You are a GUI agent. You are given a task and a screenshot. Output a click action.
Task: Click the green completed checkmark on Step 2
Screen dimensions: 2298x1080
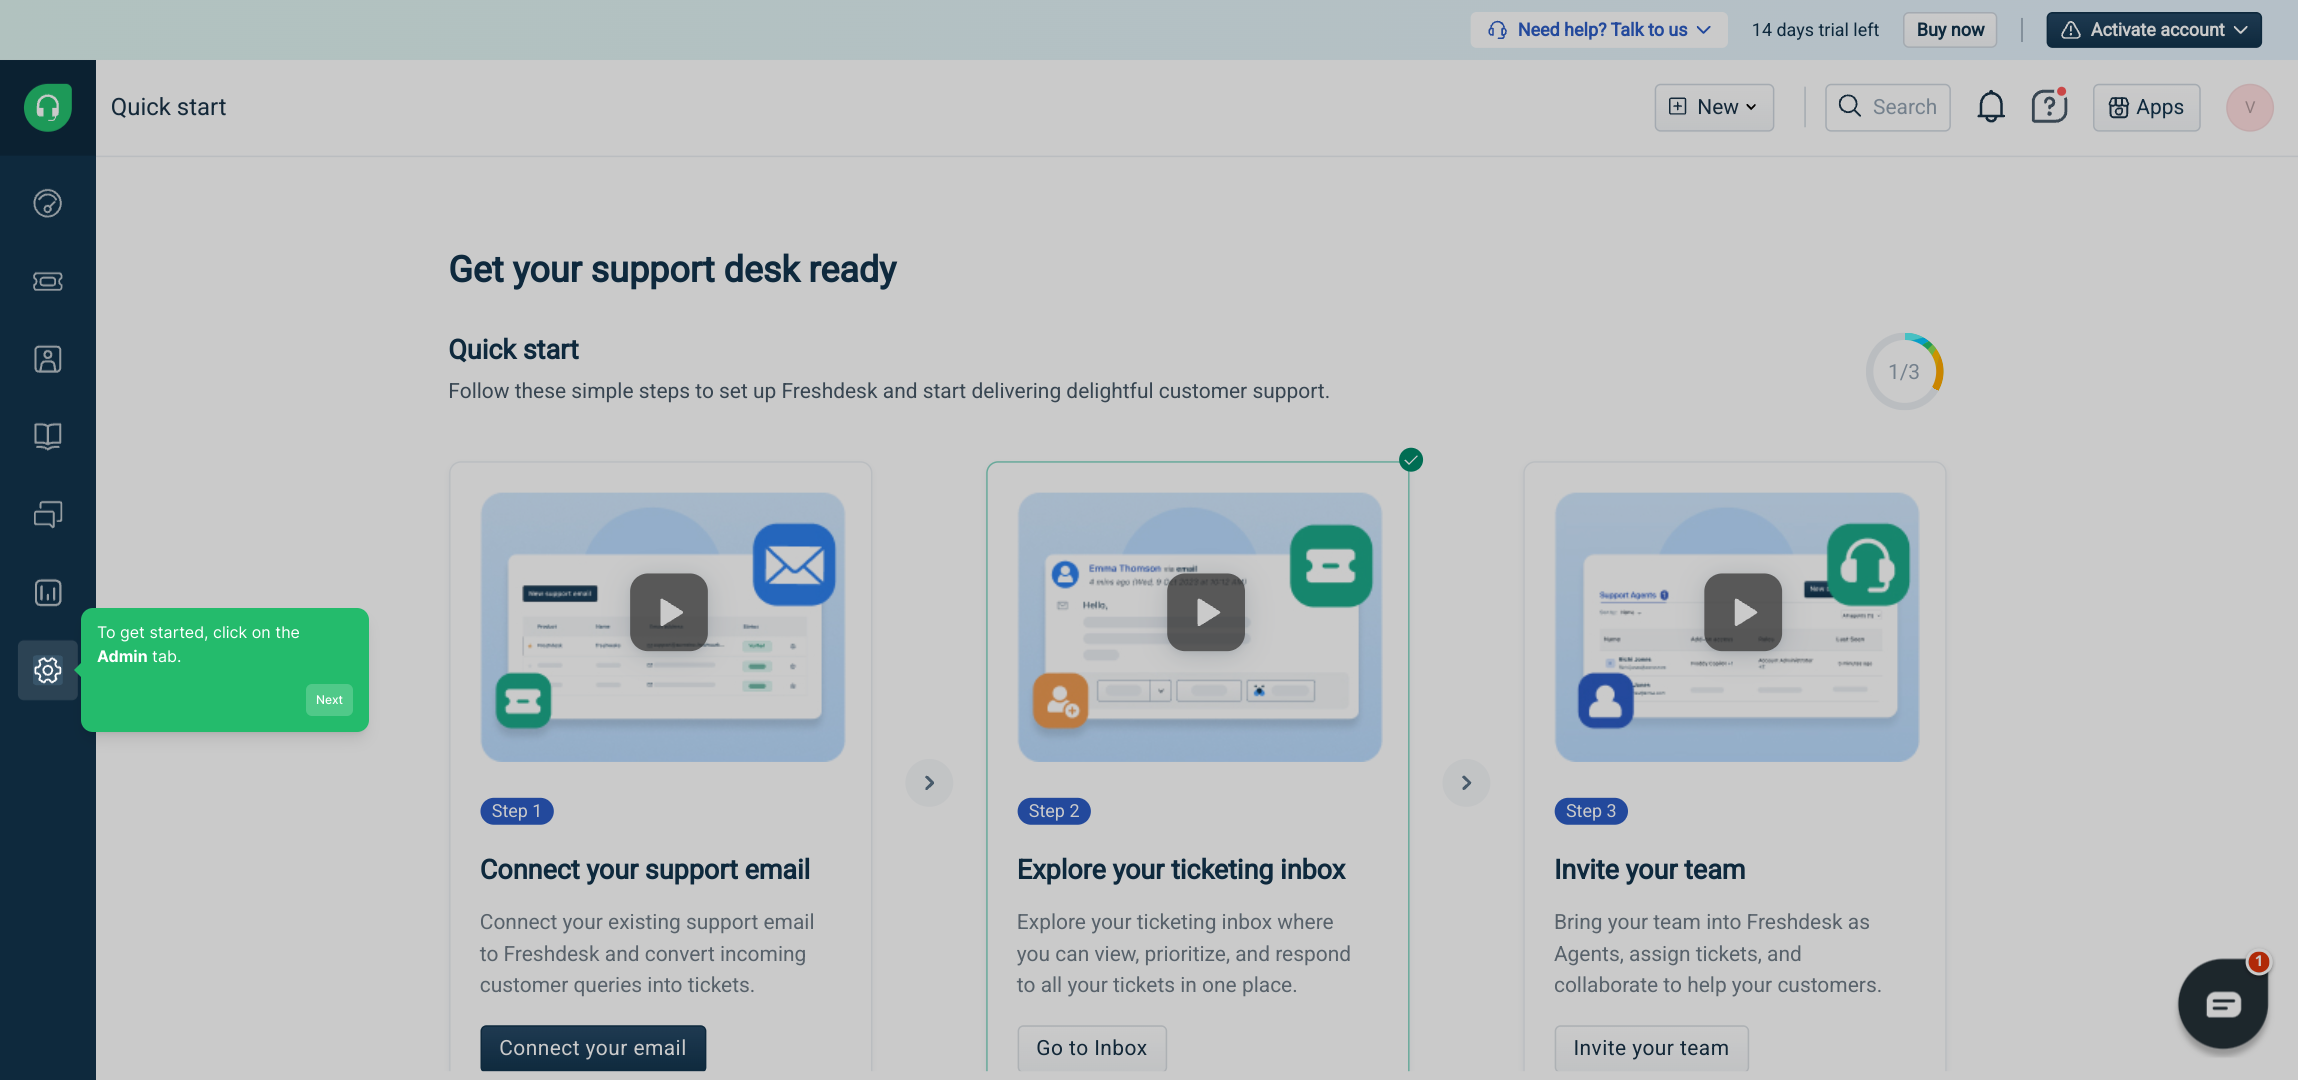click(1411, 460)
